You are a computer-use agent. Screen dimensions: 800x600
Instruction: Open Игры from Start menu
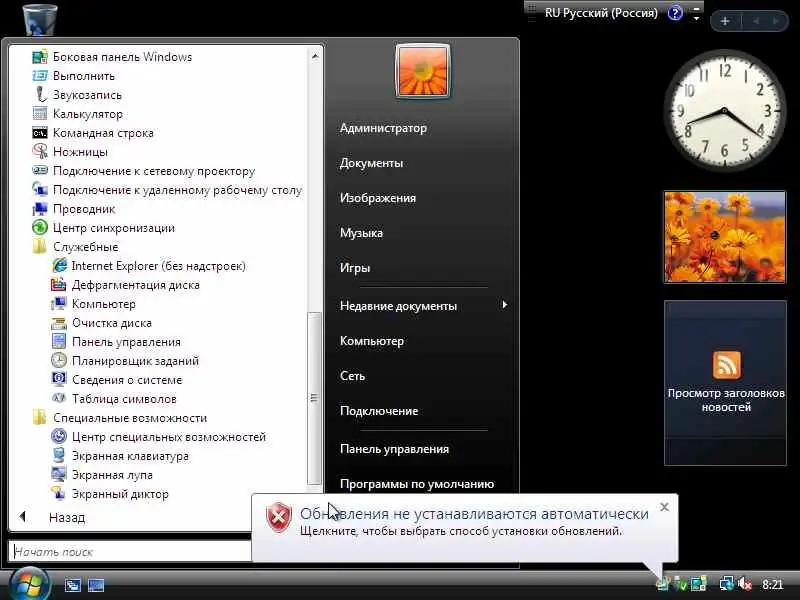[355, 268]
